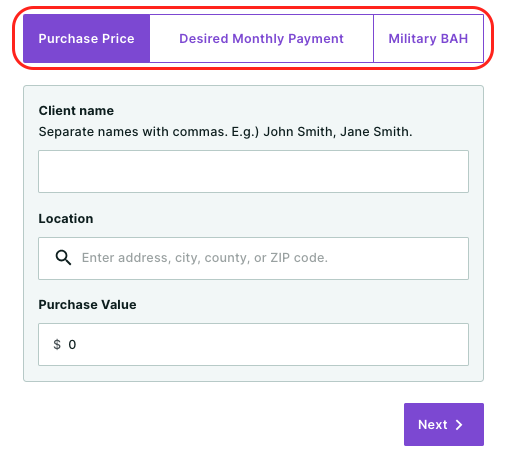The height and width of the screenshot is (467, 511).
Task: Switch to Desired Monthly Payment tab
Action: click(x=261, y=38)
